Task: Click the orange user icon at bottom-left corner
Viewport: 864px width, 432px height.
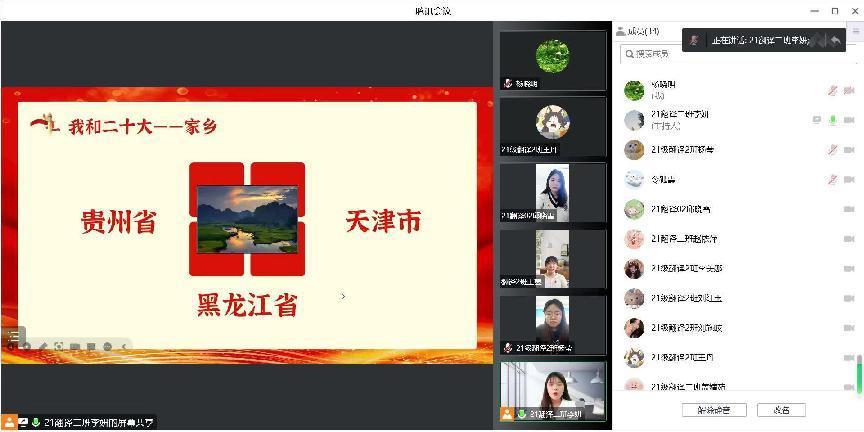Action: point(8,423)
